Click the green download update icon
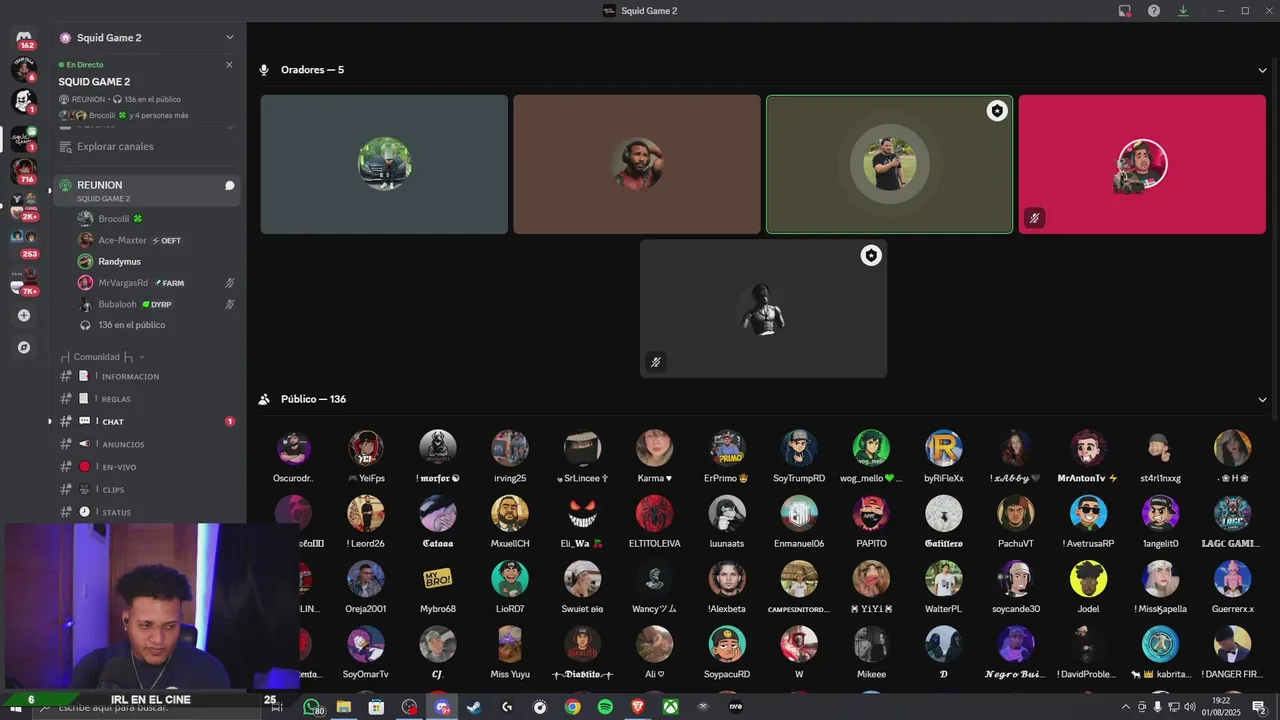 pyautogui.click(x=1183, y=11)
